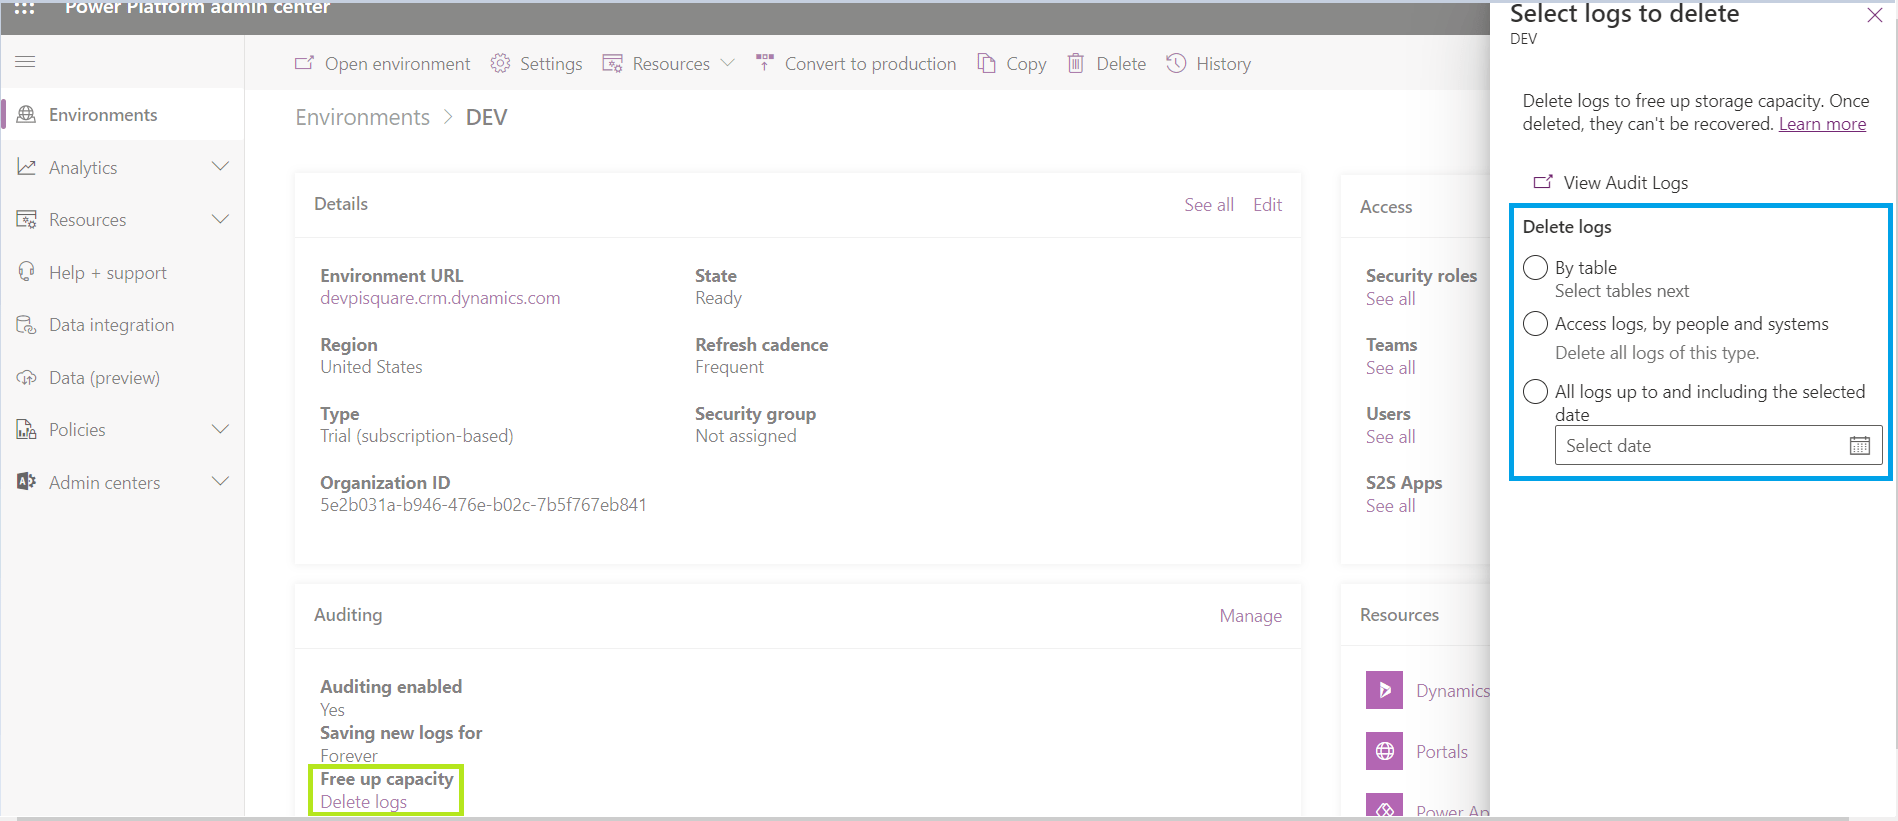Image resolution: width=1898 pixels, height=821 pixels.
Task: Expand the sidebar Resources chevron
Action: point(221,219)
